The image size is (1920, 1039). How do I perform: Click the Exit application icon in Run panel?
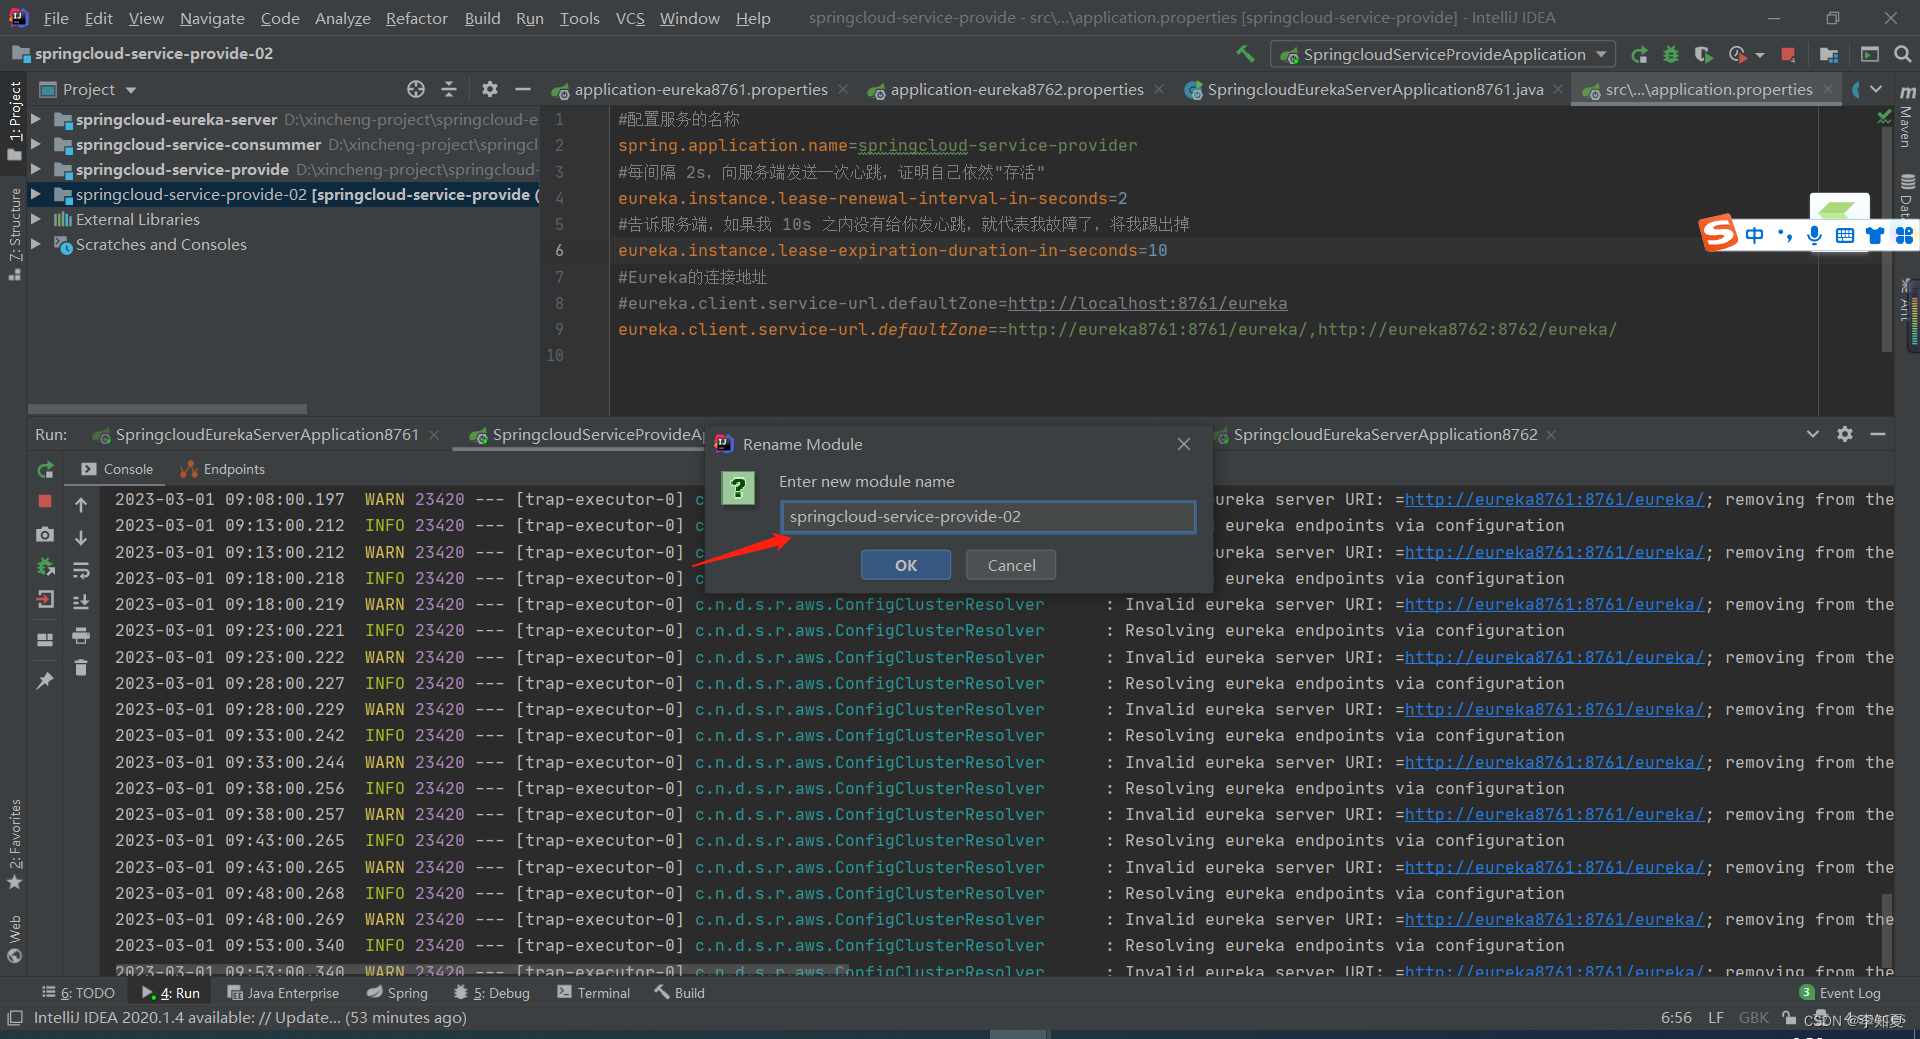click(x=45, y=600)
